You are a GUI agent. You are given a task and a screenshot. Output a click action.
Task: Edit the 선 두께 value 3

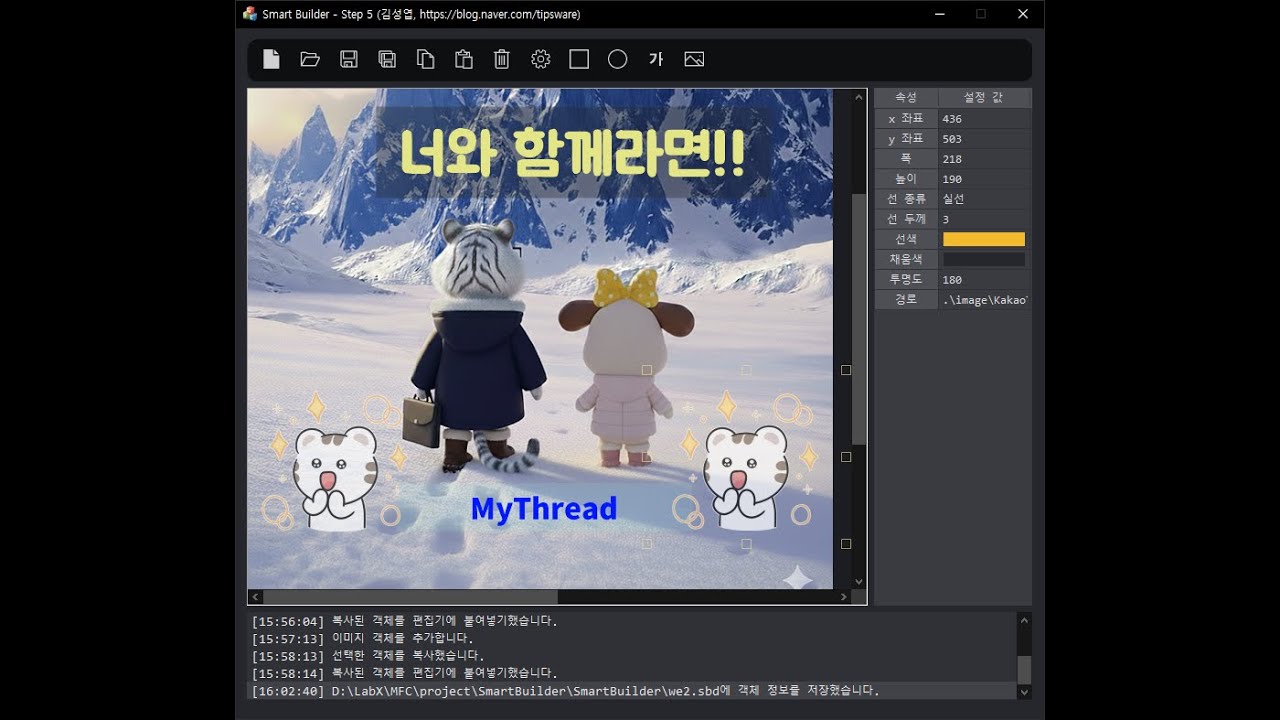click(x=985, y=219)
